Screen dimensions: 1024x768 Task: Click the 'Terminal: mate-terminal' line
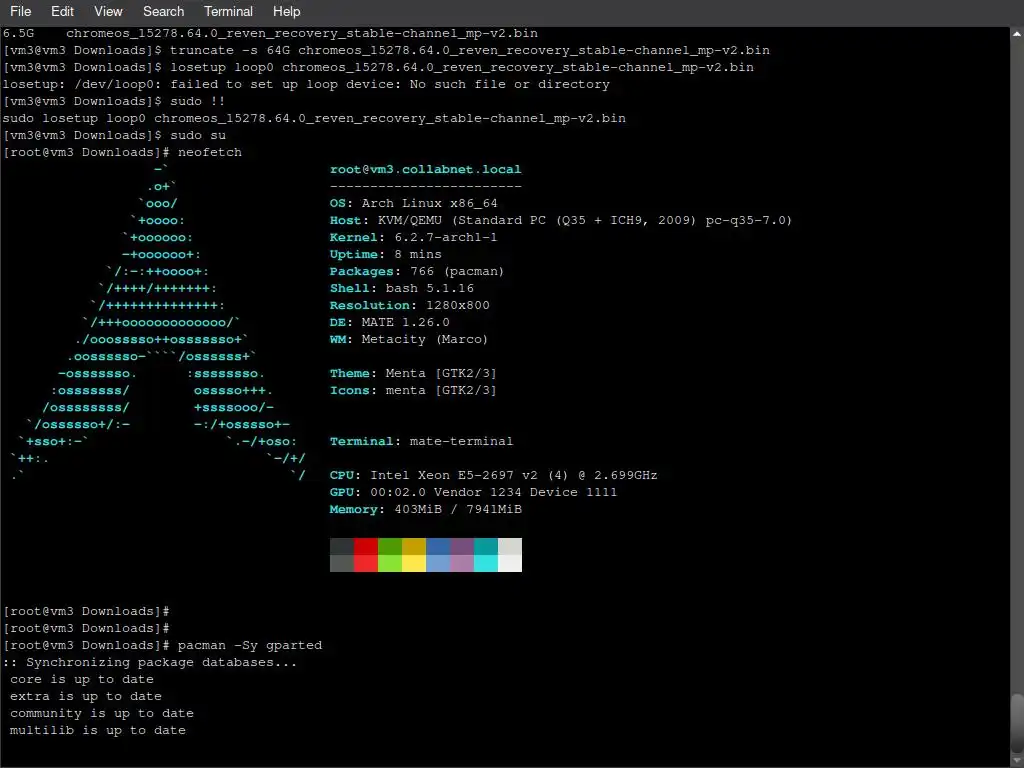click(x=421, y=441)
